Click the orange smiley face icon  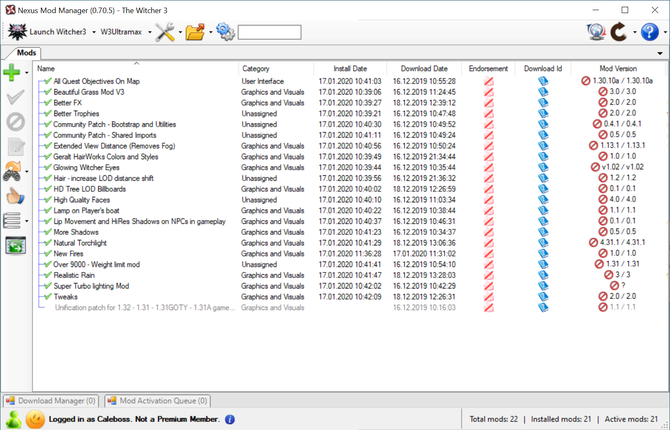coord(35,419)
